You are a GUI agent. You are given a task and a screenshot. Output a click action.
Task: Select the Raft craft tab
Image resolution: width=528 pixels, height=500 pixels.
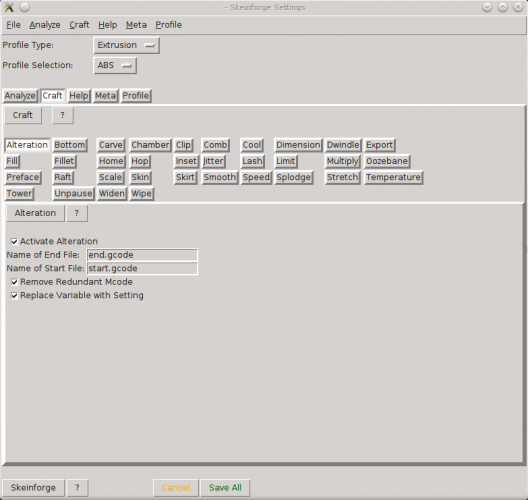(63, 177)
